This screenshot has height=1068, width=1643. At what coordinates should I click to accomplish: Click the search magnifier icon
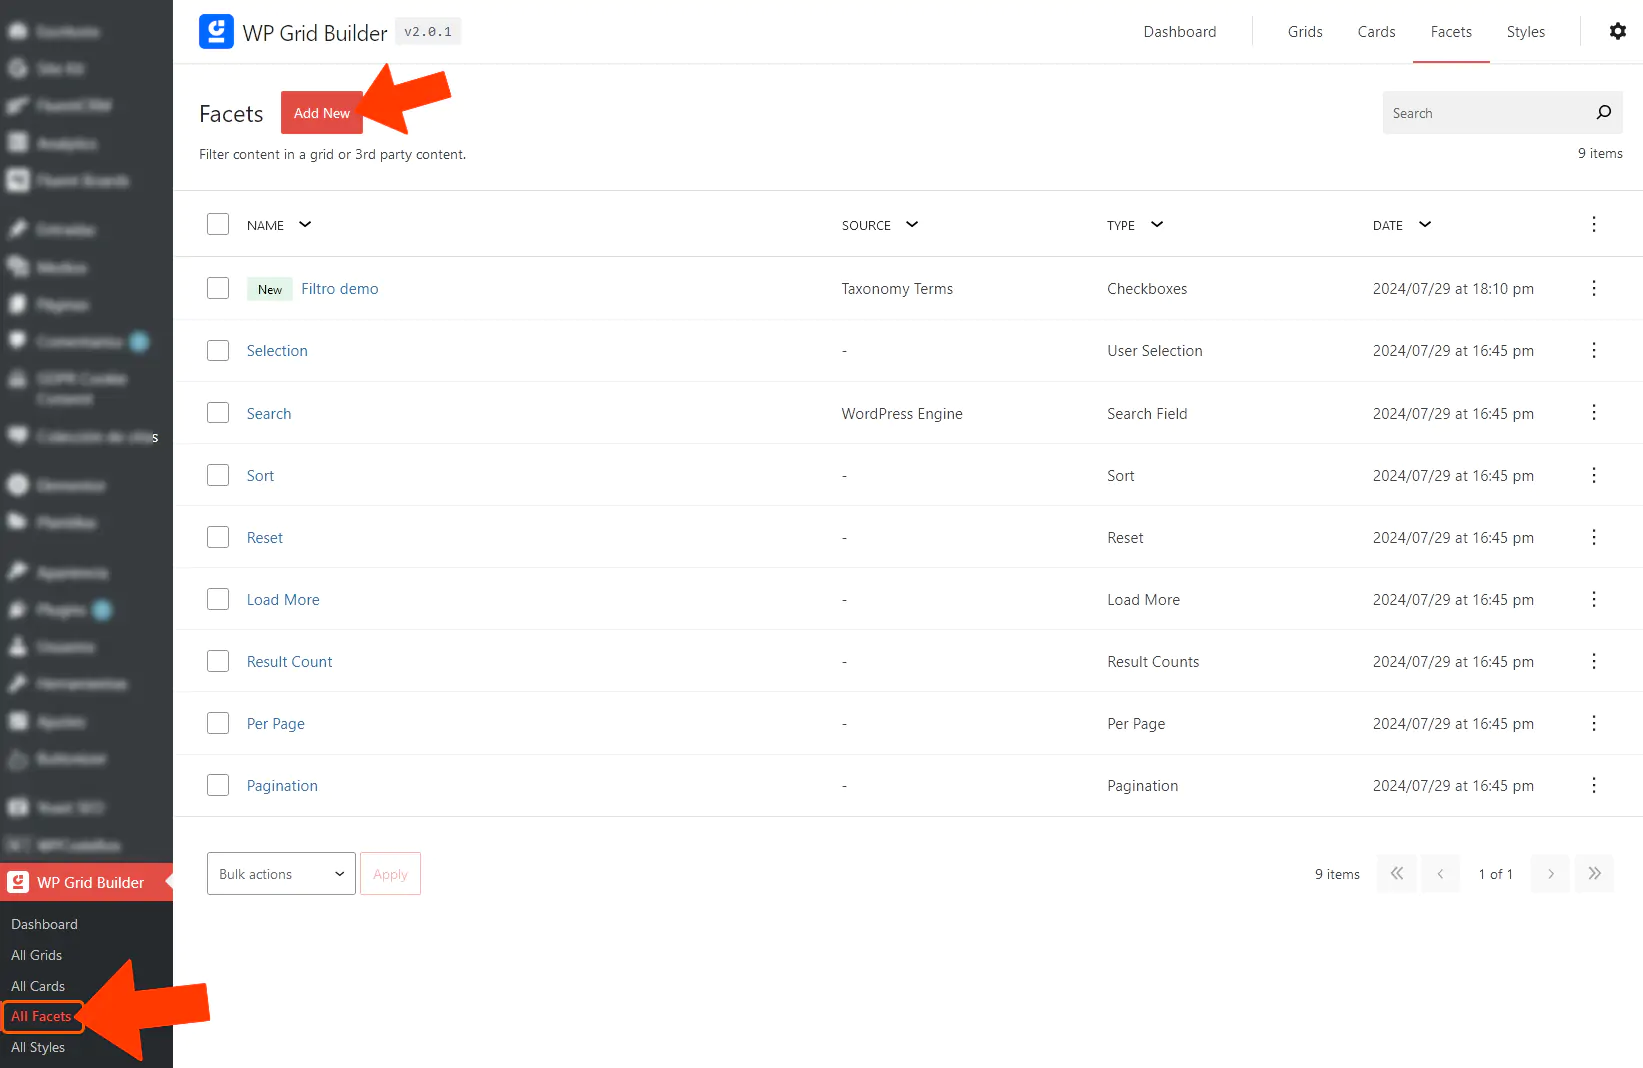(x=1603, y=112)
